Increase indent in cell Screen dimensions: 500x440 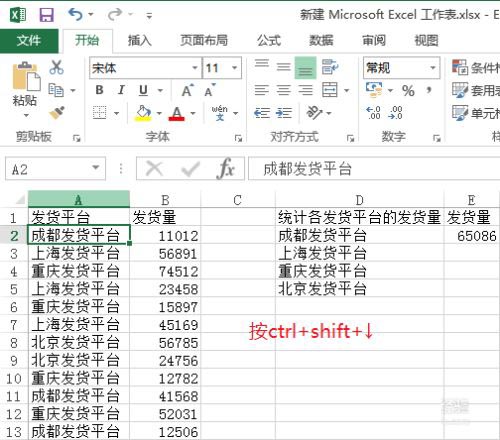(x=284, y=113)
